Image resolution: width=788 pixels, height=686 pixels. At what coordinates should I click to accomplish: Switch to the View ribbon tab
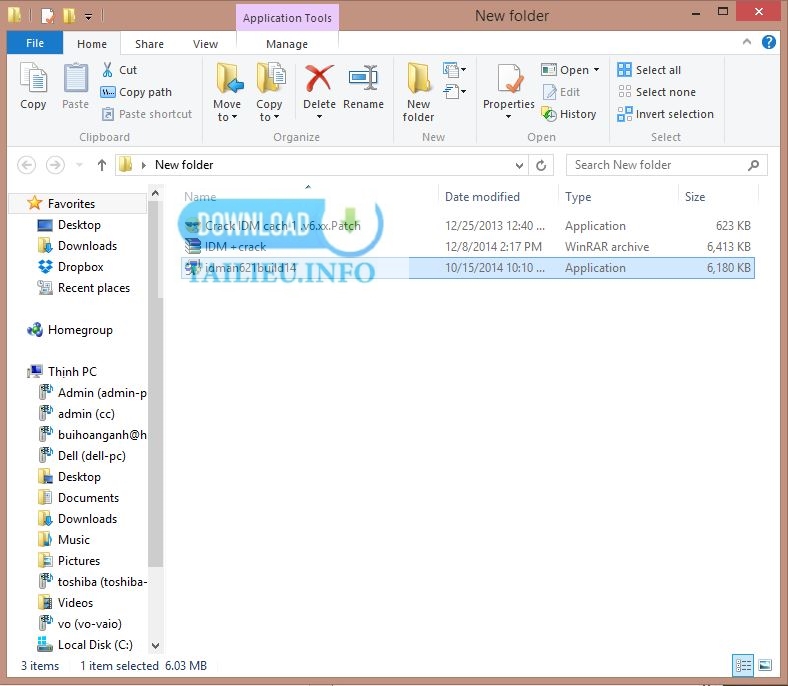(205, 44)
